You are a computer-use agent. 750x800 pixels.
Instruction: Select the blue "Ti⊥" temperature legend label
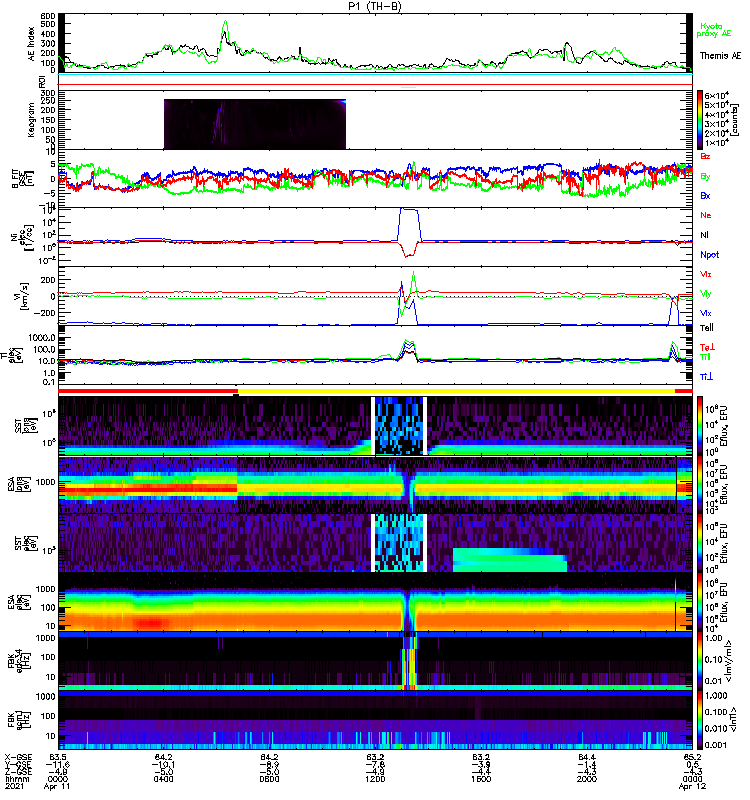(x=707, y=377)
